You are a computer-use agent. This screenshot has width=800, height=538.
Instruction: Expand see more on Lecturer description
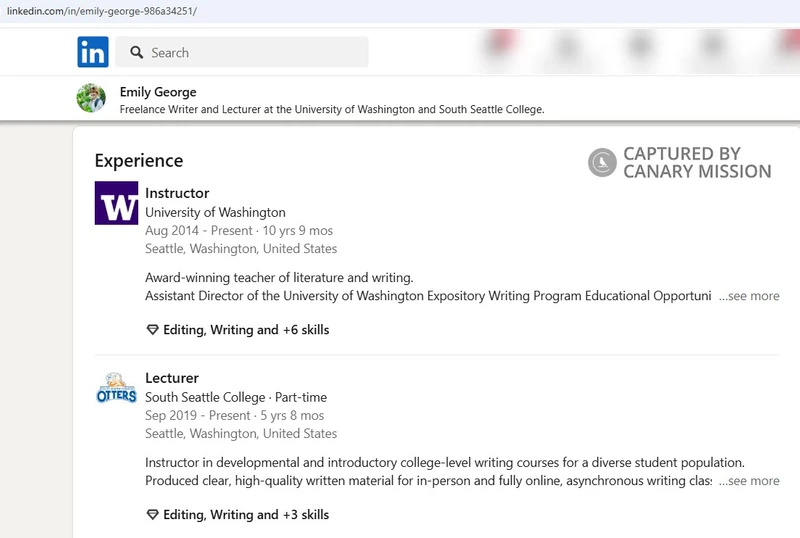tap(749, 481)
